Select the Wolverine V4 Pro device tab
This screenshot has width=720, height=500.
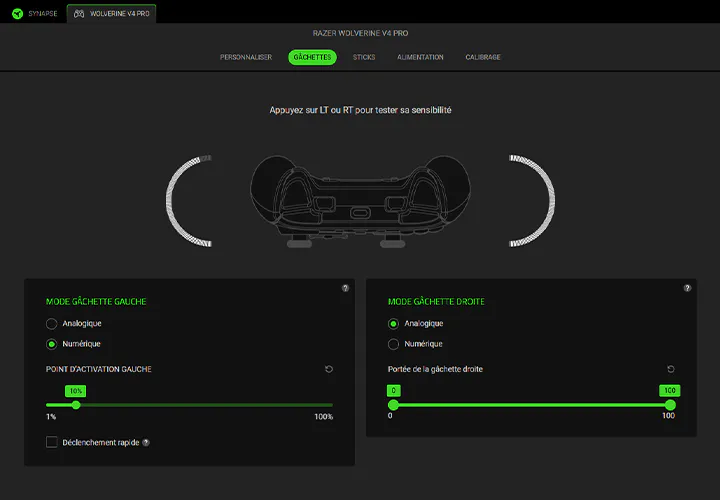pos(112,14)
